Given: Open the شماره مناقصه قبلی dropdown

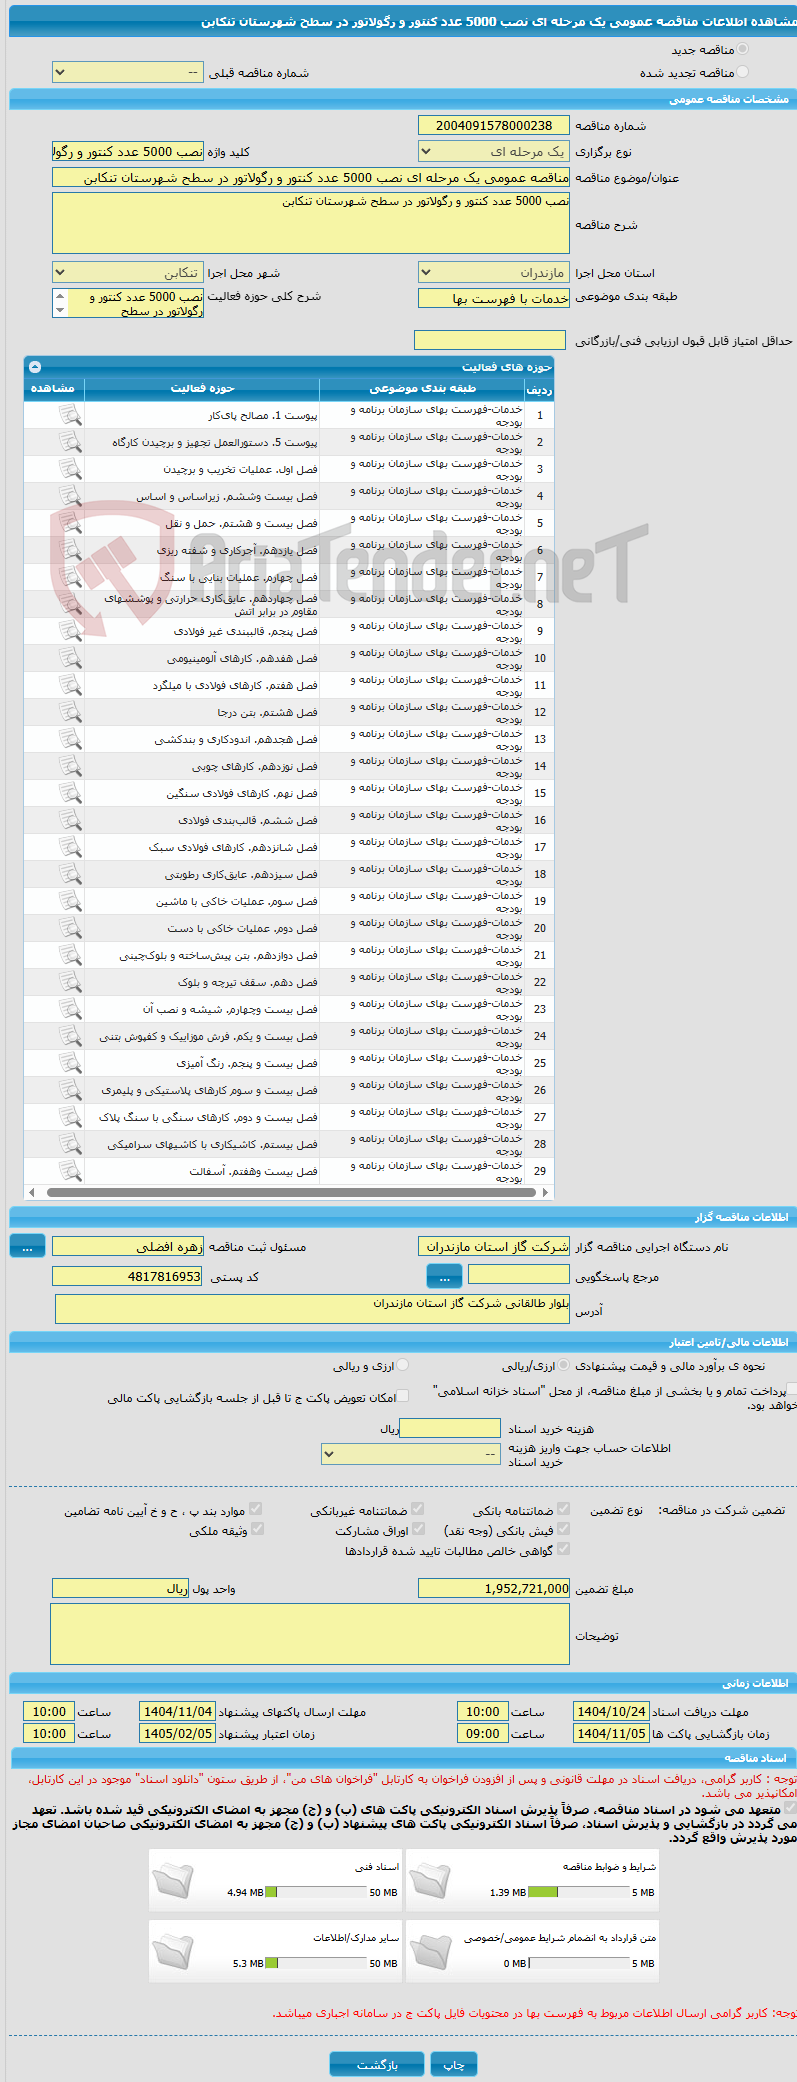Looking at the screenshot, I should [x=128, y=73].
